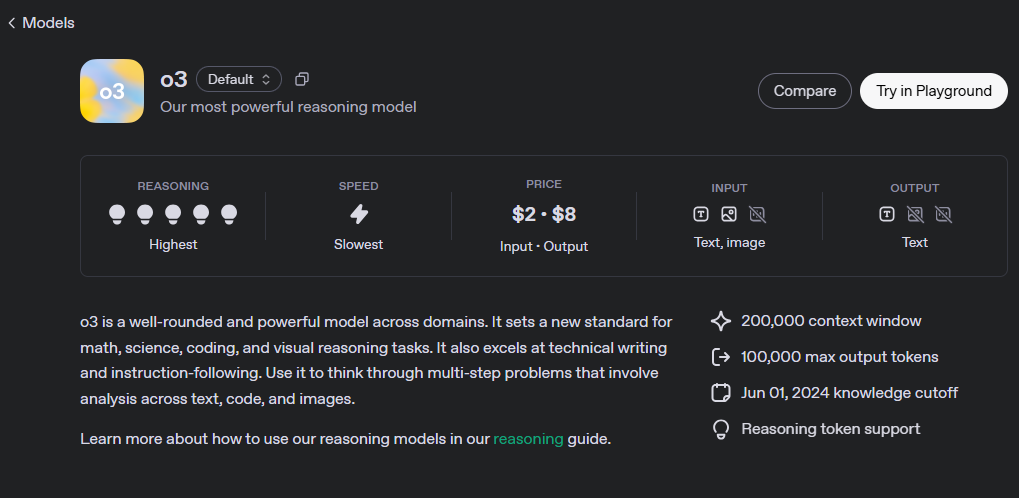Open Try in Playground
This screenshot has width=1019, height=498.
point(933,91)
